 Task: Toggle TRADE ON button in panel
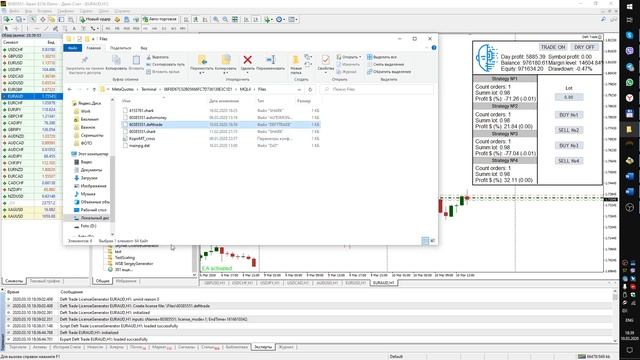(553, 47)
